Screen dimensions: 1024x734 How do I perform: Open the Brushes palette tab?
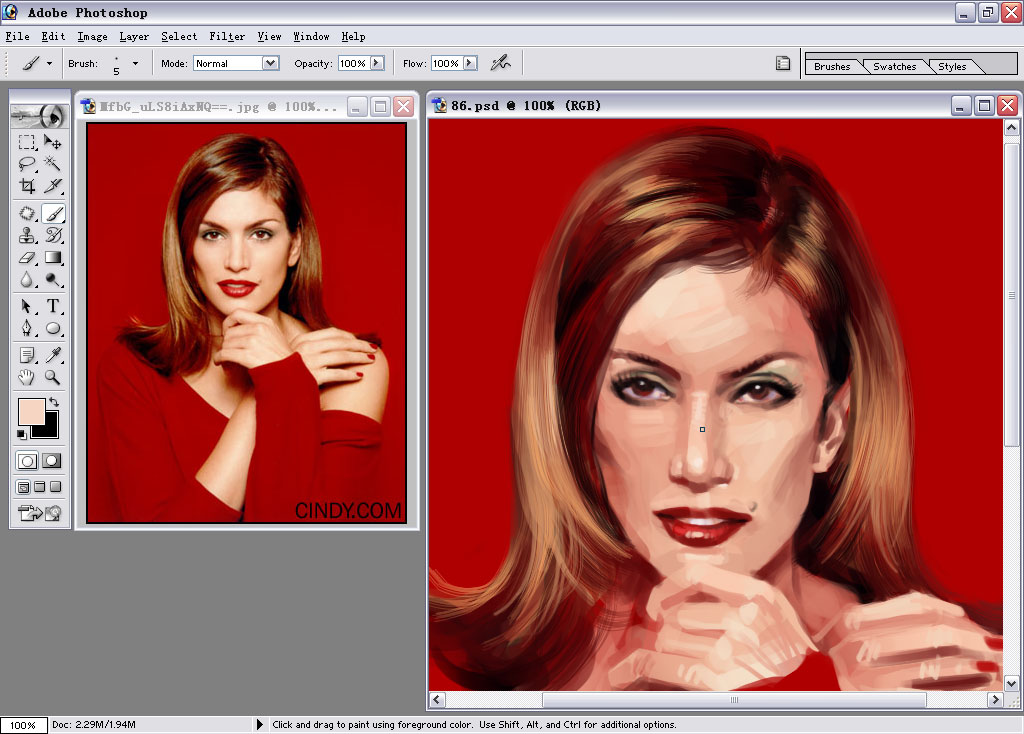(x=832, y=67)
